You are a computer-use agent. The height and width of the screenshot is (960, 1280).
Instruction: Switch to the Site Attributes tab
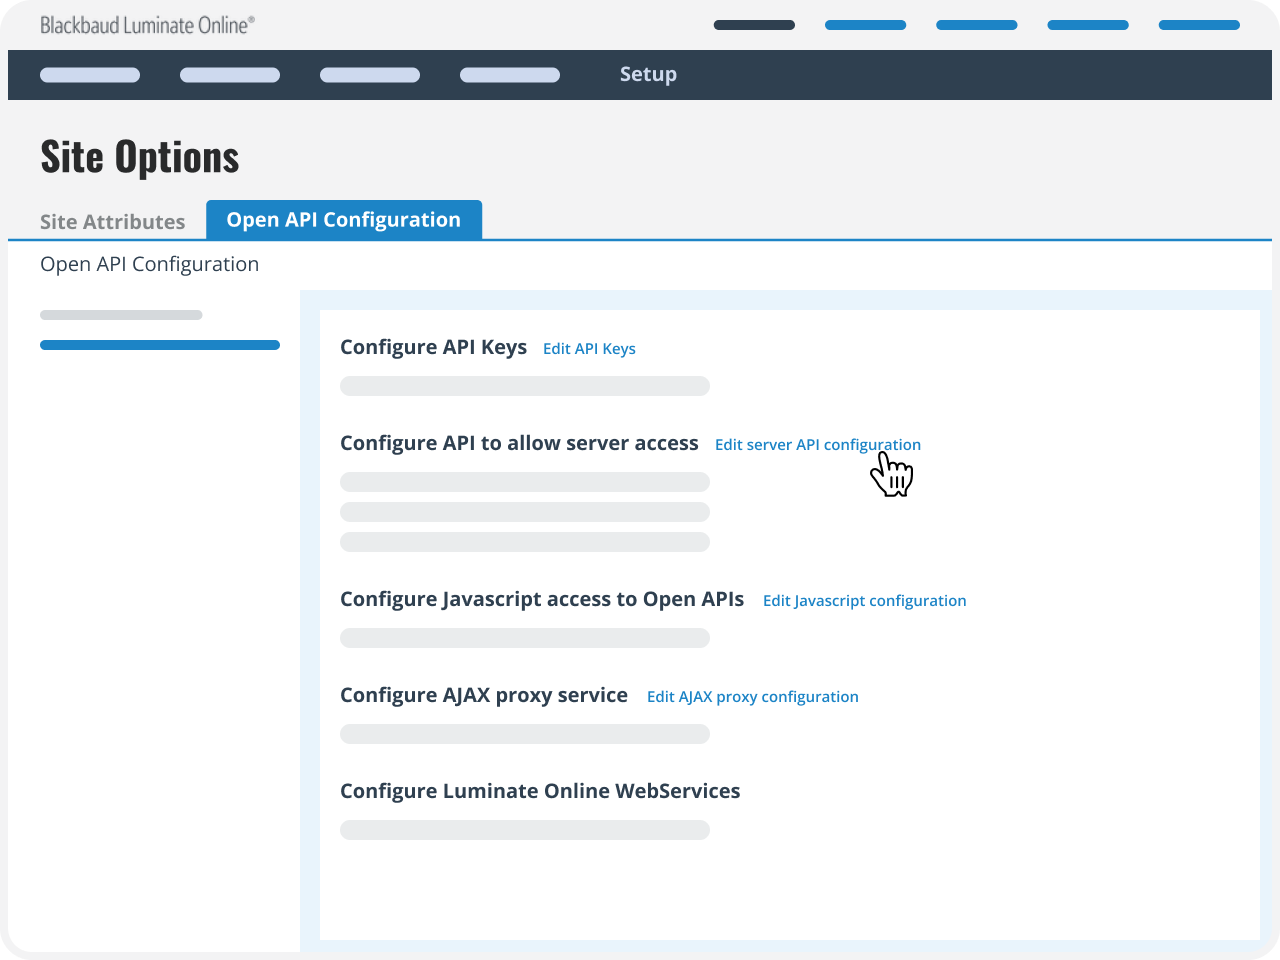click(112, 221)
